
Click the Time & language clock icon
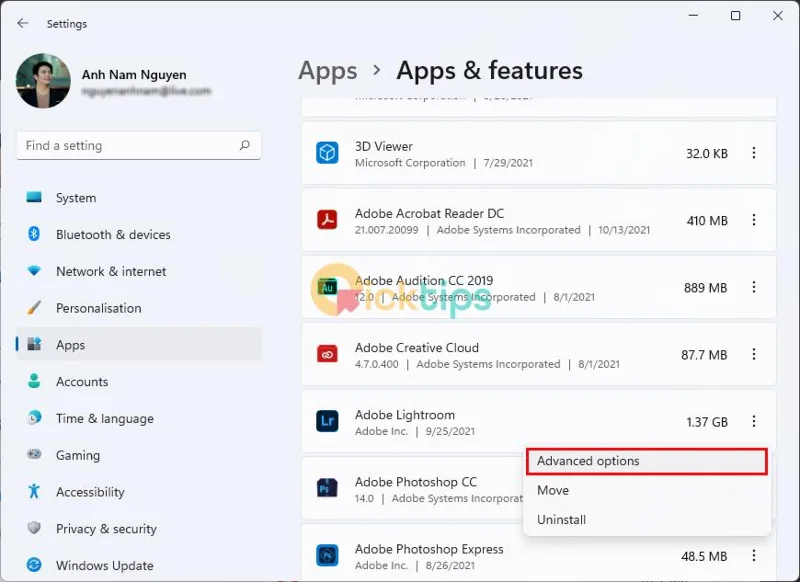(34, 418)
